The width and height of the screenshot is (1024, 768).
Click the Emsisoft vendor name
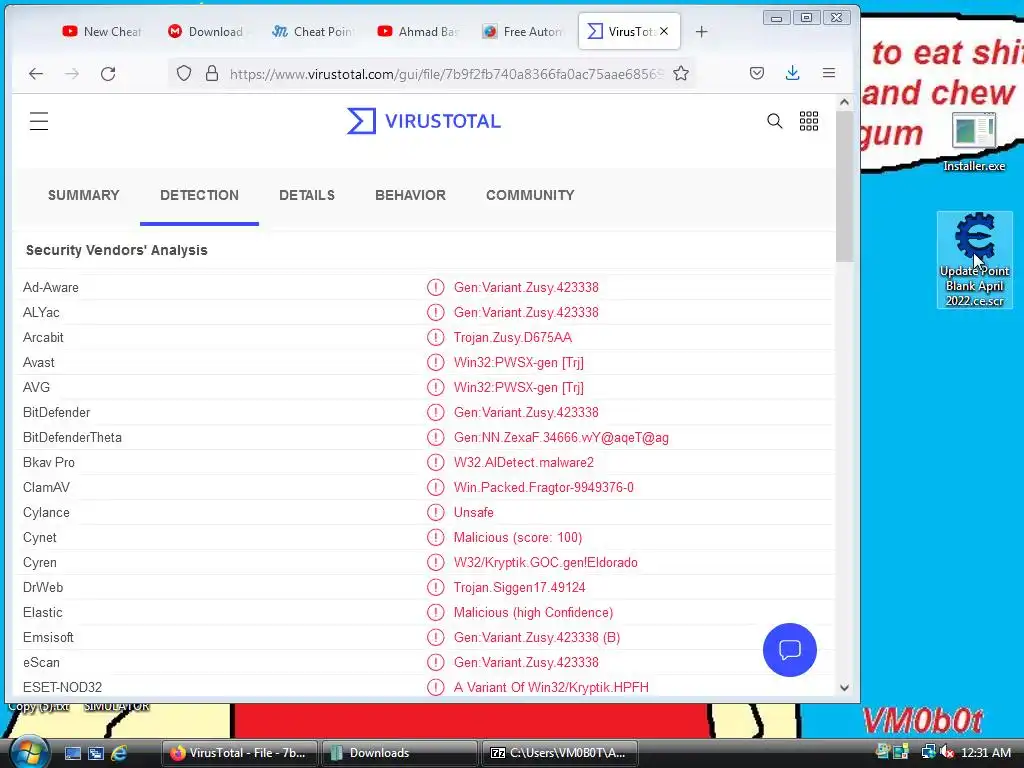coord(48,637)
